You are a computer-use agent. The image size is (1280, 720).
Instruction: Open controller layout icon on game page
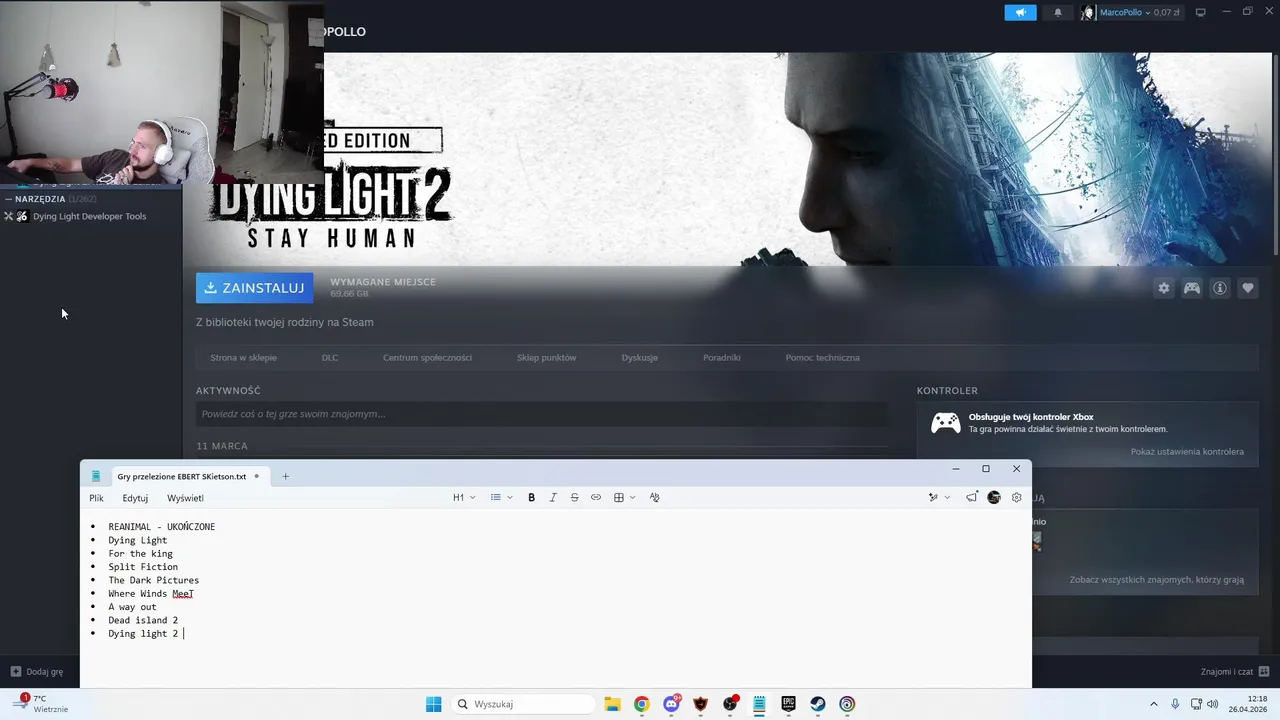tap(1192, 288)
